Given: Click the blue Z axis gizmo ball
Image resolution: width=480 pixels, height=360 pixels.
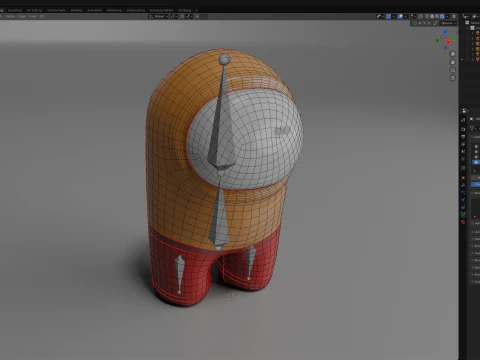Looking at the screenshot, I should click(445, 32).
